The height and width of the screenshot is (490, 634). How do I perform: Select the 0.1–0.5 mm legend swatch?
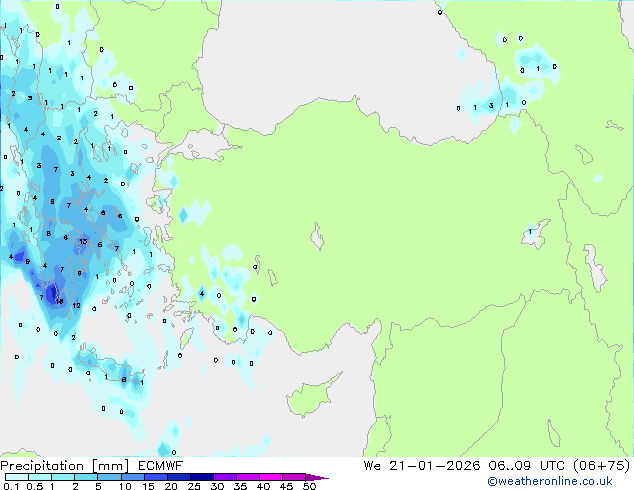17,477
